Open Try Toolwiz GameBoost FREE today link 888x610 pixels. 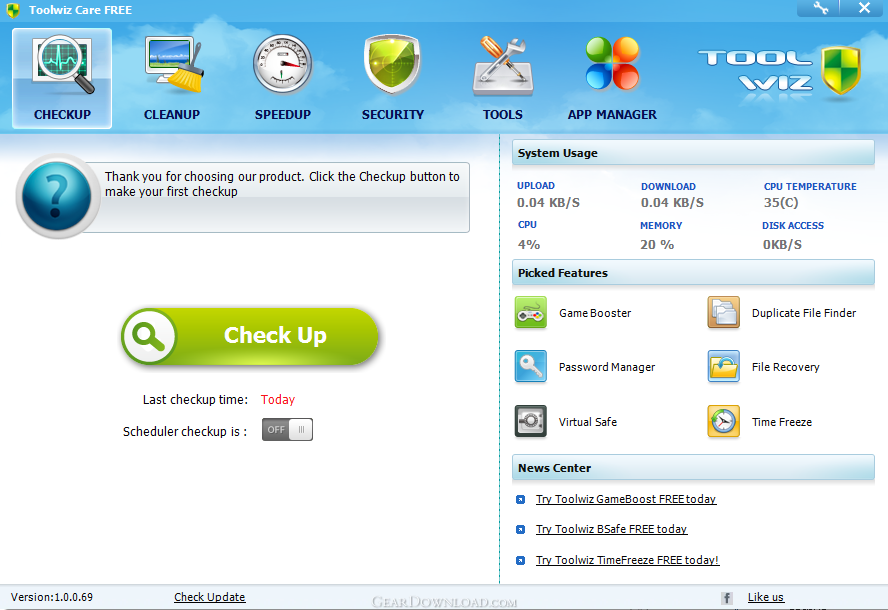[x=626, y=499]
